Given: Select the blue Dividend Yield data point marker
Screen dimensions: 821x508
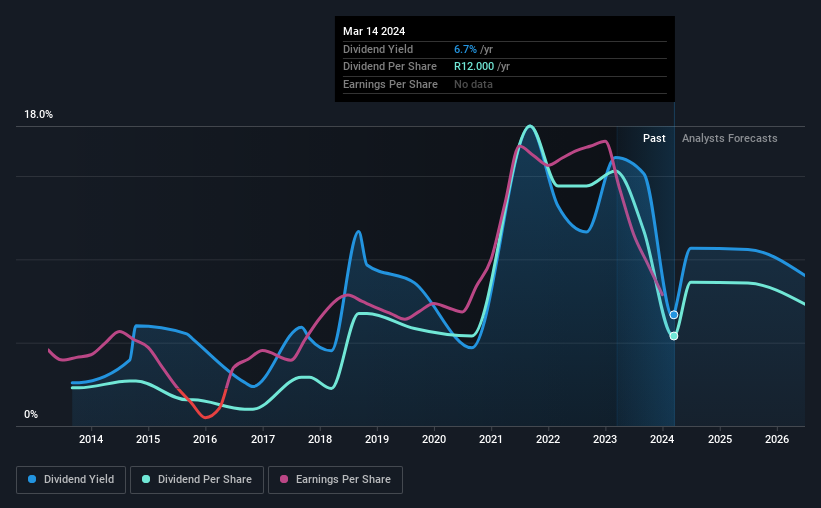Looking at the screenshot, I should click(x=674, y=315).
